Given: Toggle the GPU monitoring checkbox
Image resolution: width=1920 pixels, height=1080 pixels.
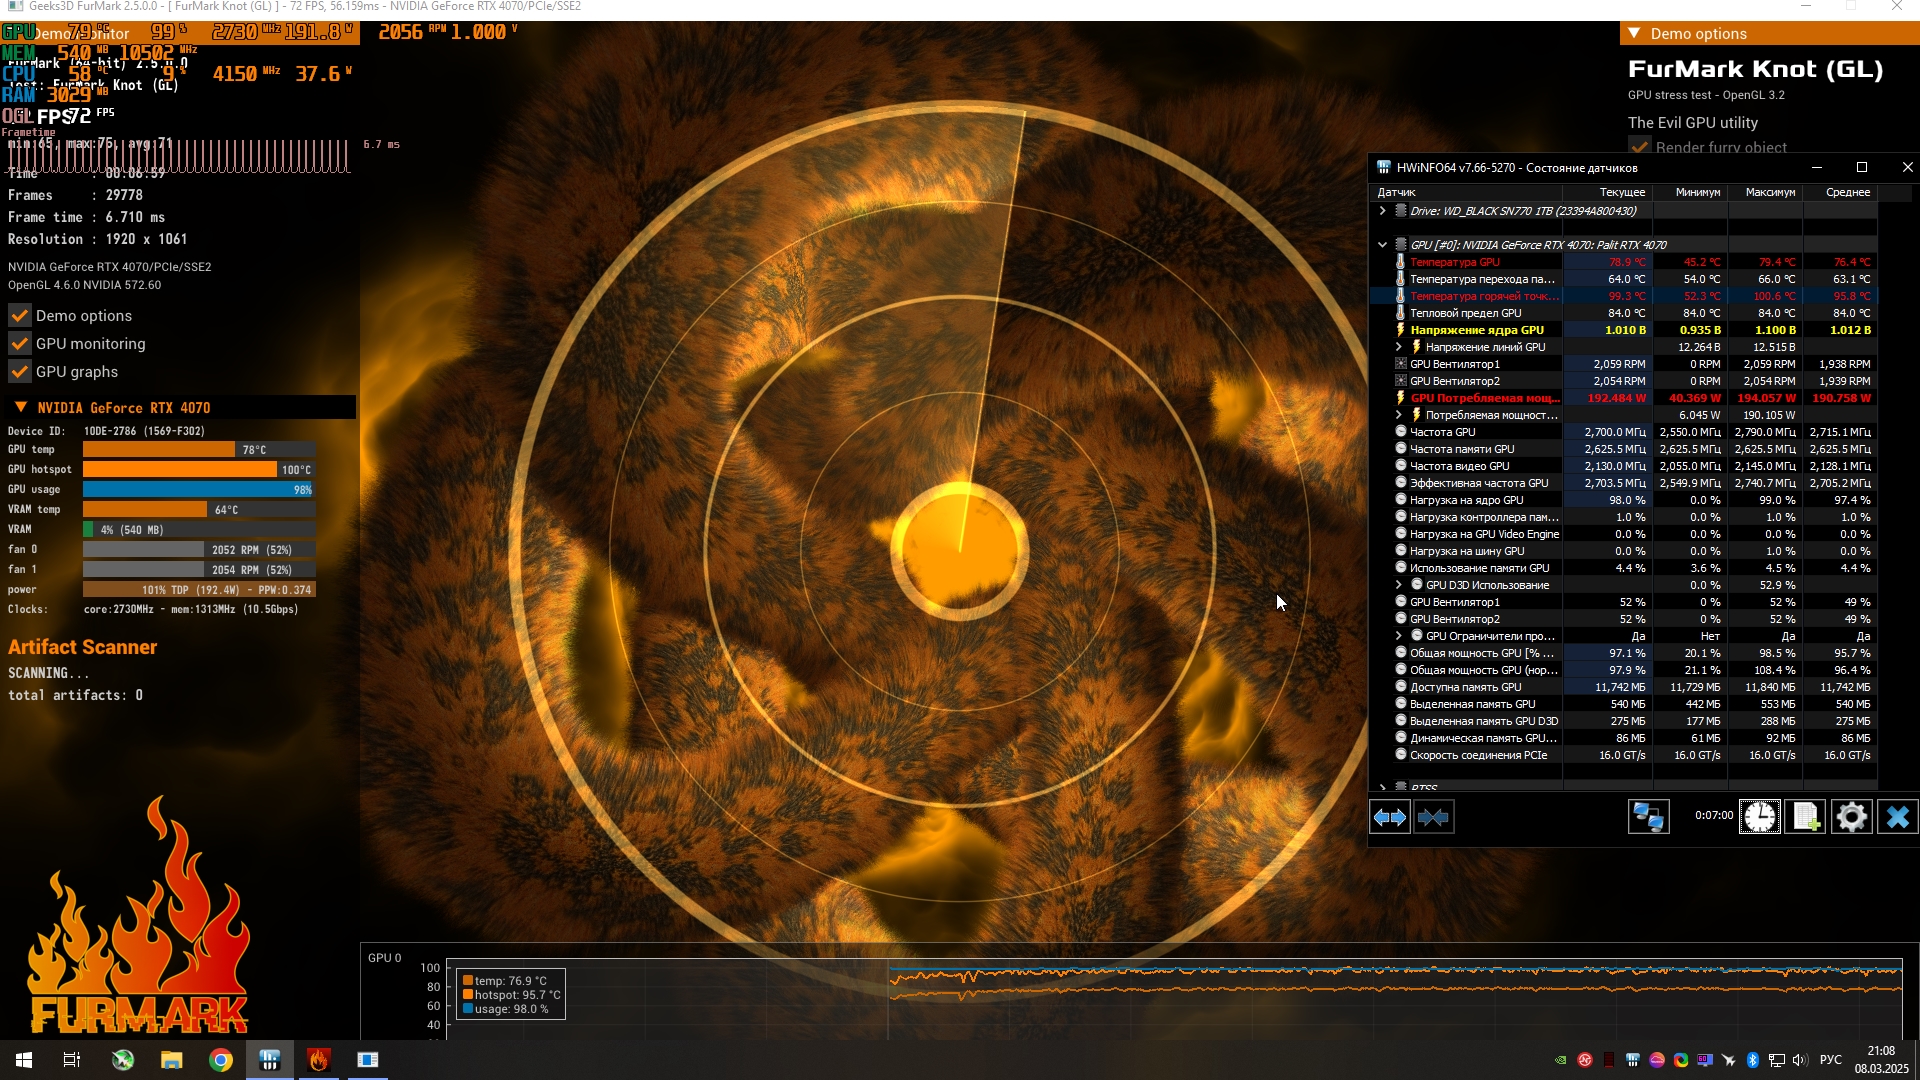Looking at the screenshot, I should (x=20, y=344).
